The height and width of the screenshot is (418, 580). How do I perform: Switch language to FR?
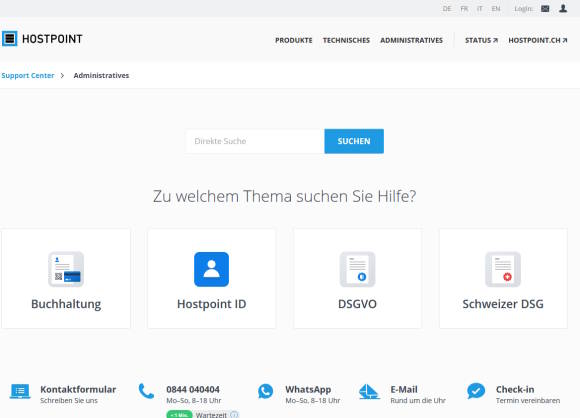464,9
